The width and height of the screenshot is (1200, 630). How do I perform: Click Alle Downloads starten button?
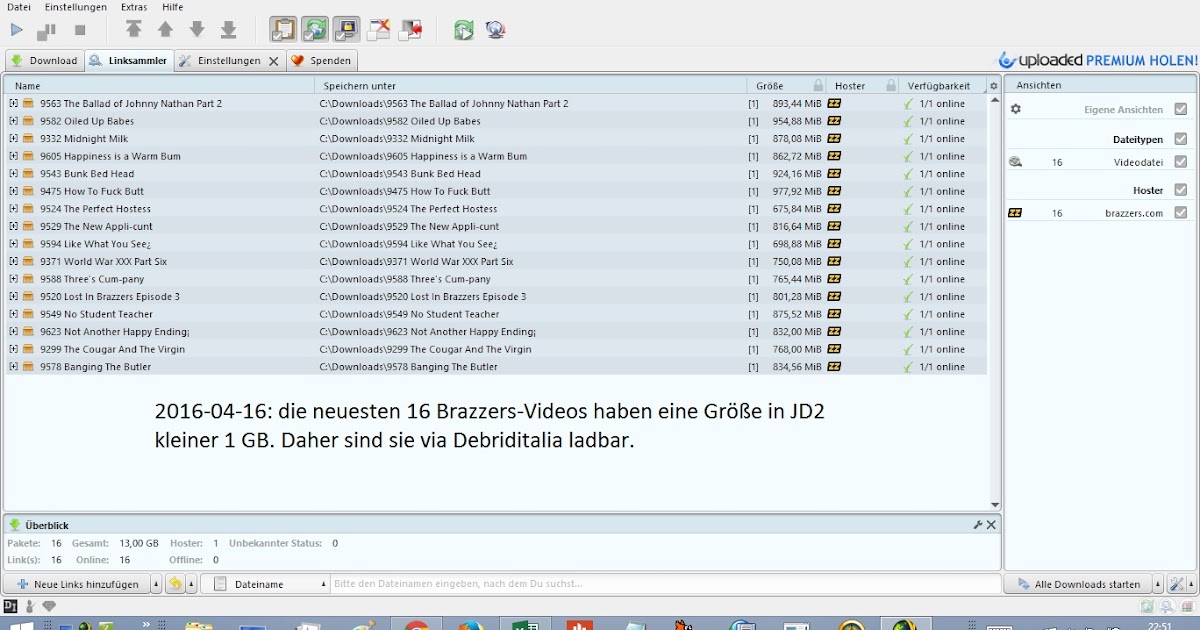(x=1078, y=584)
